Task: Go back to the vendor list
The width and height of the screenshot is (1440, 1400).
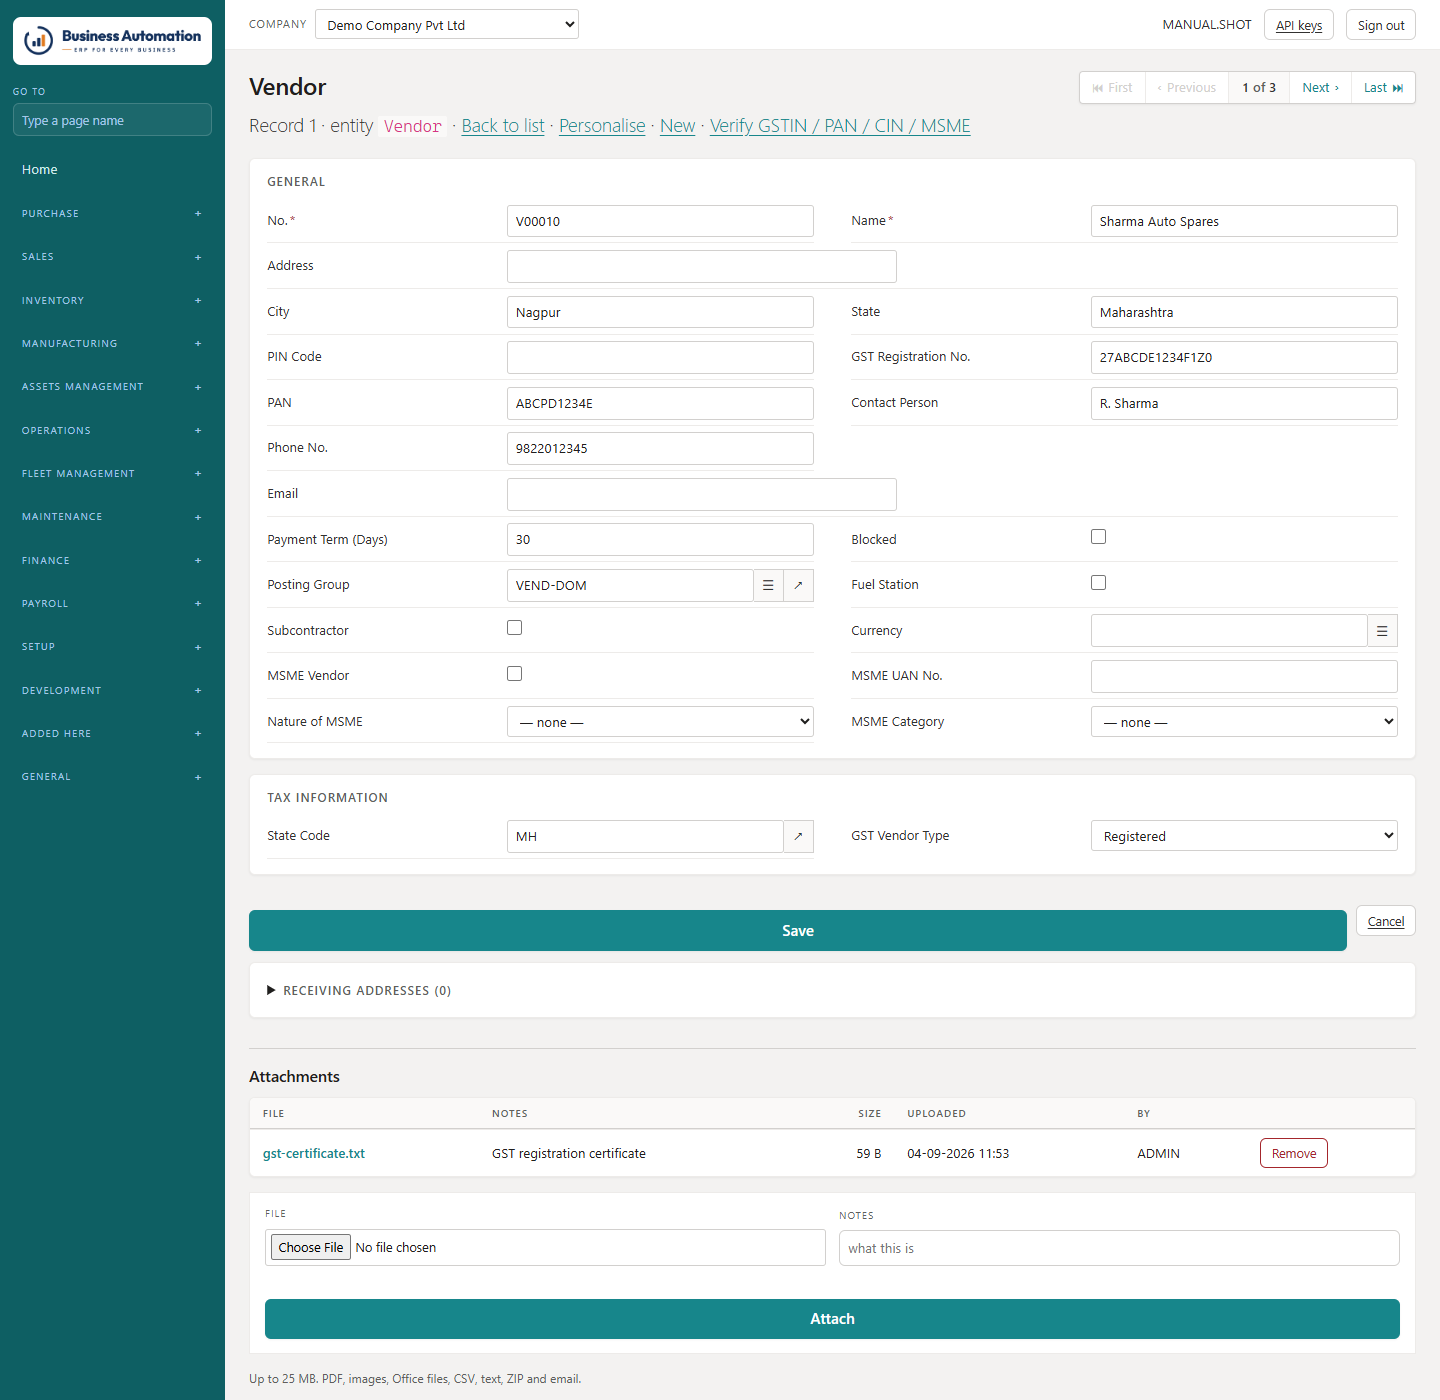Action: click(x=503, y=126)
